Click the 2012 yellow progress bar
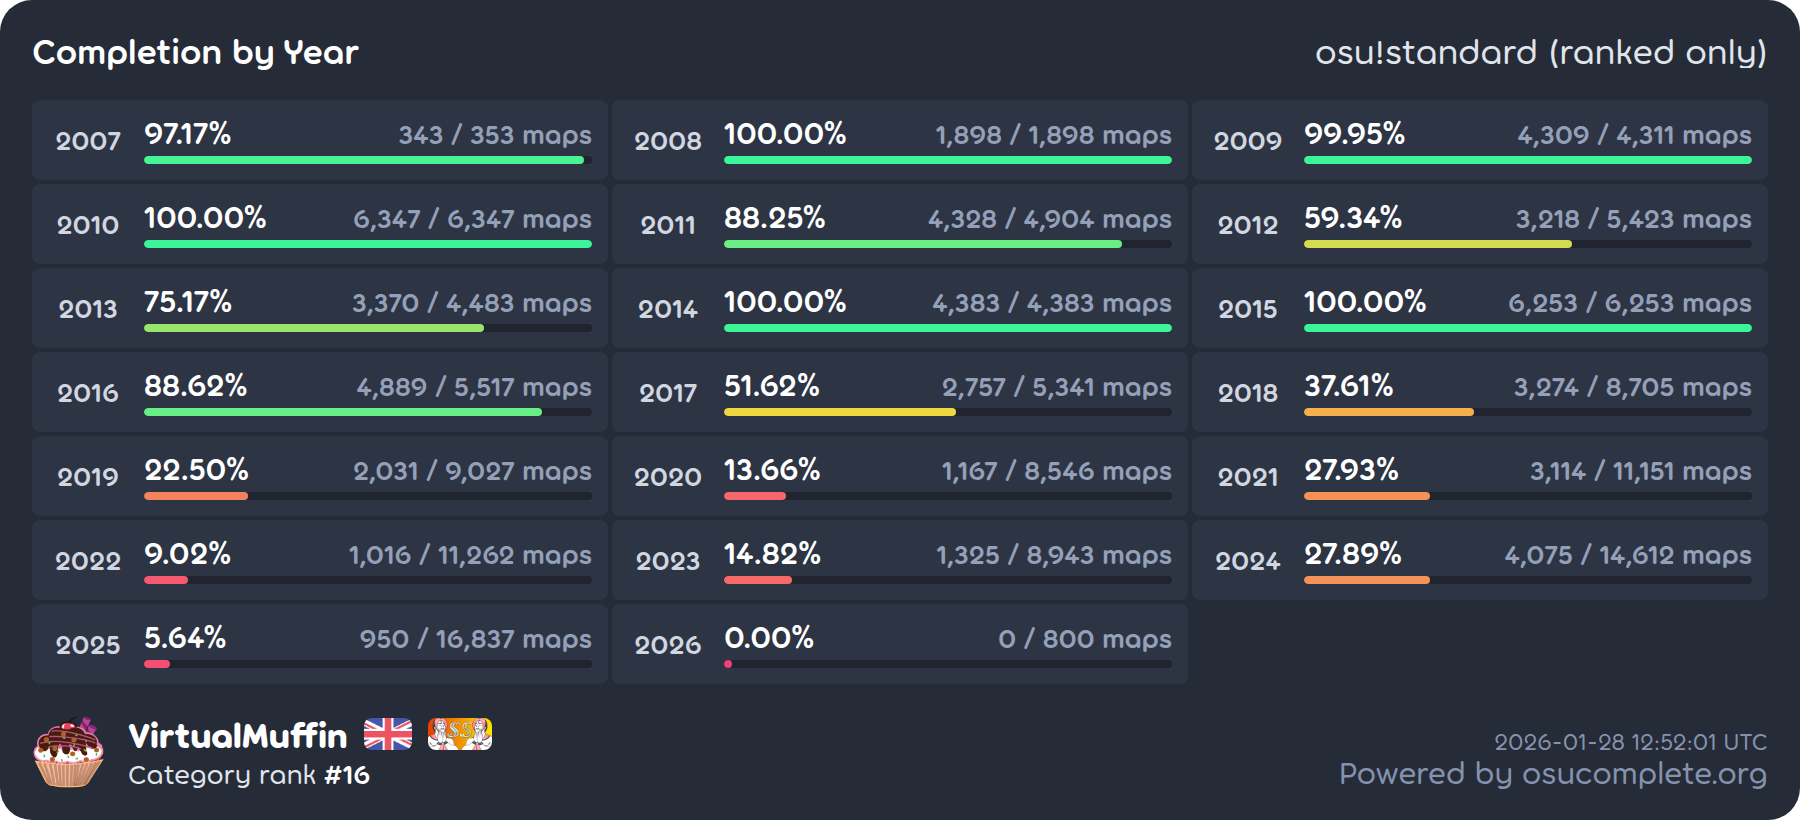This screenshot has width=1800, height=820. [1437, 244]
